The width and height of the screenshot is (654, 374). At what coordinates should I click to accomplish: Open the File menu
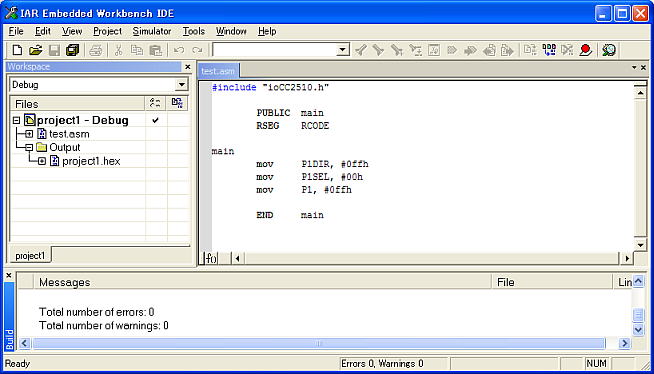point(16,31)
